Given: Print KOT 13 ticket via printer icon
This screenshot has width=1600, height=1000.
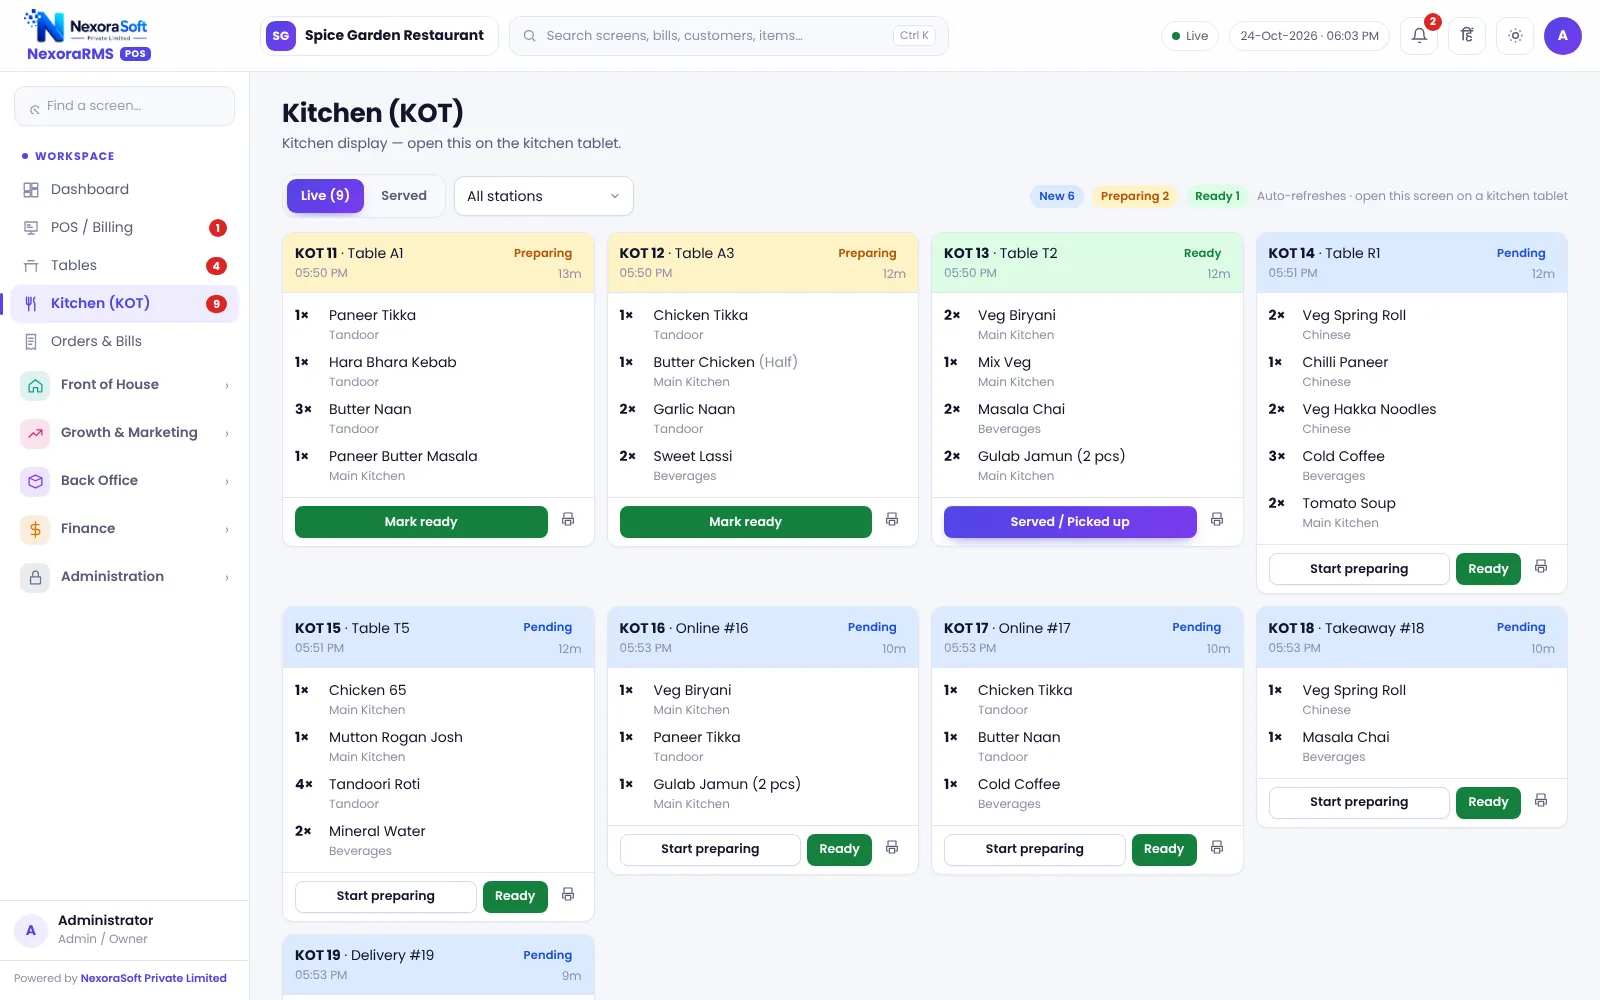Looking at the screenshot, I should point(1217,520).
